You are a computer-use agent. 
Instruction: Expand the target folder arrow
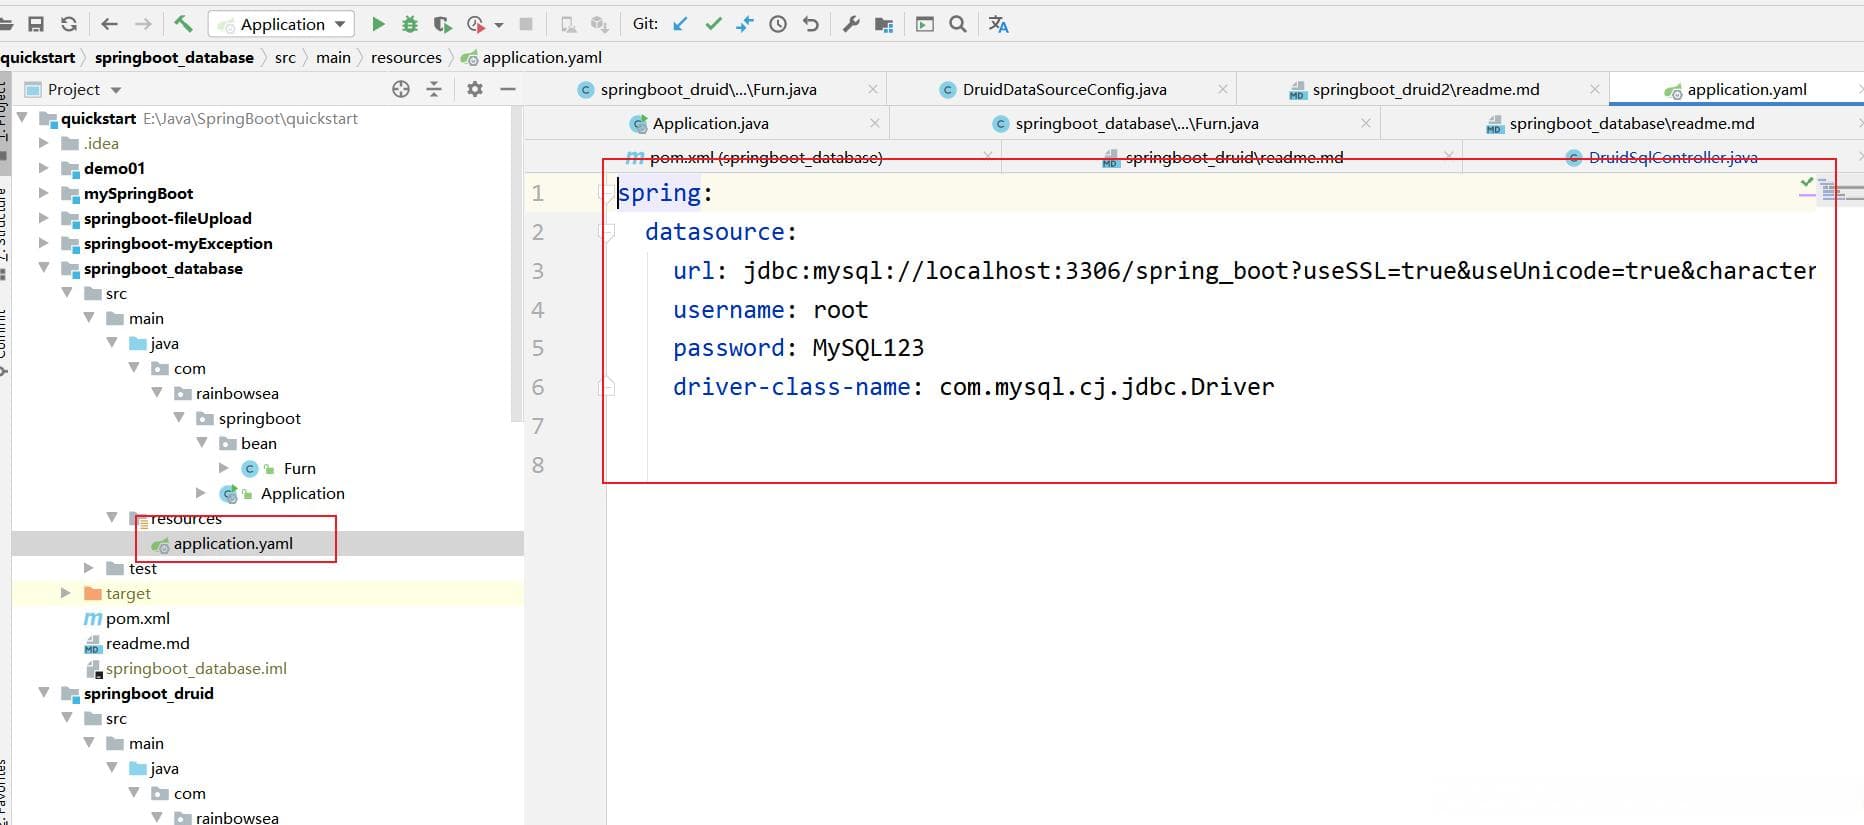(x=65, y=593)
